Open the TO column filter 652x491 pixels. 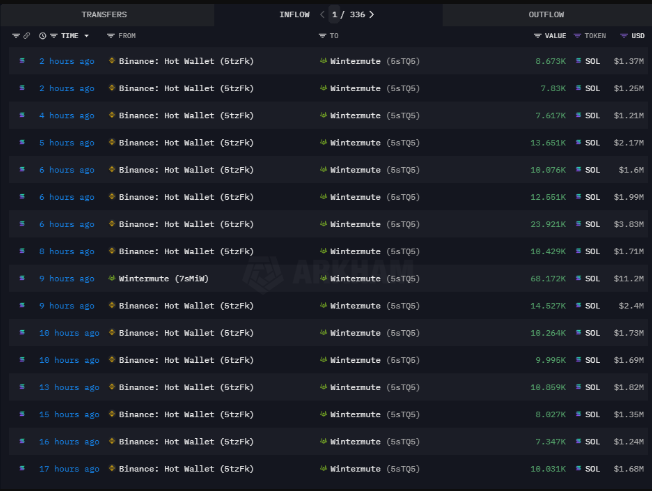[x=322, y=36]
